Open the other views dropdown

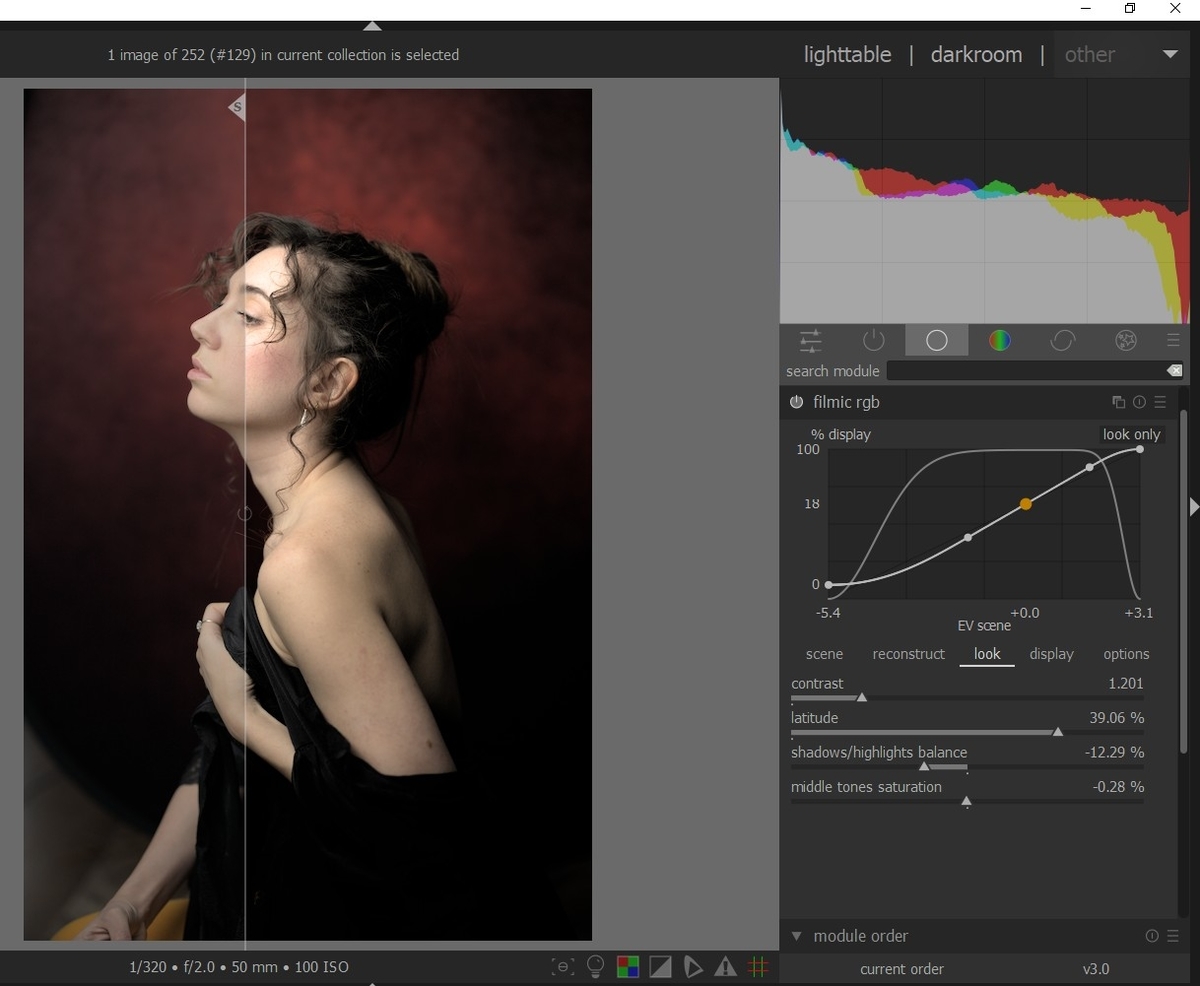[x=1121, y=55]
